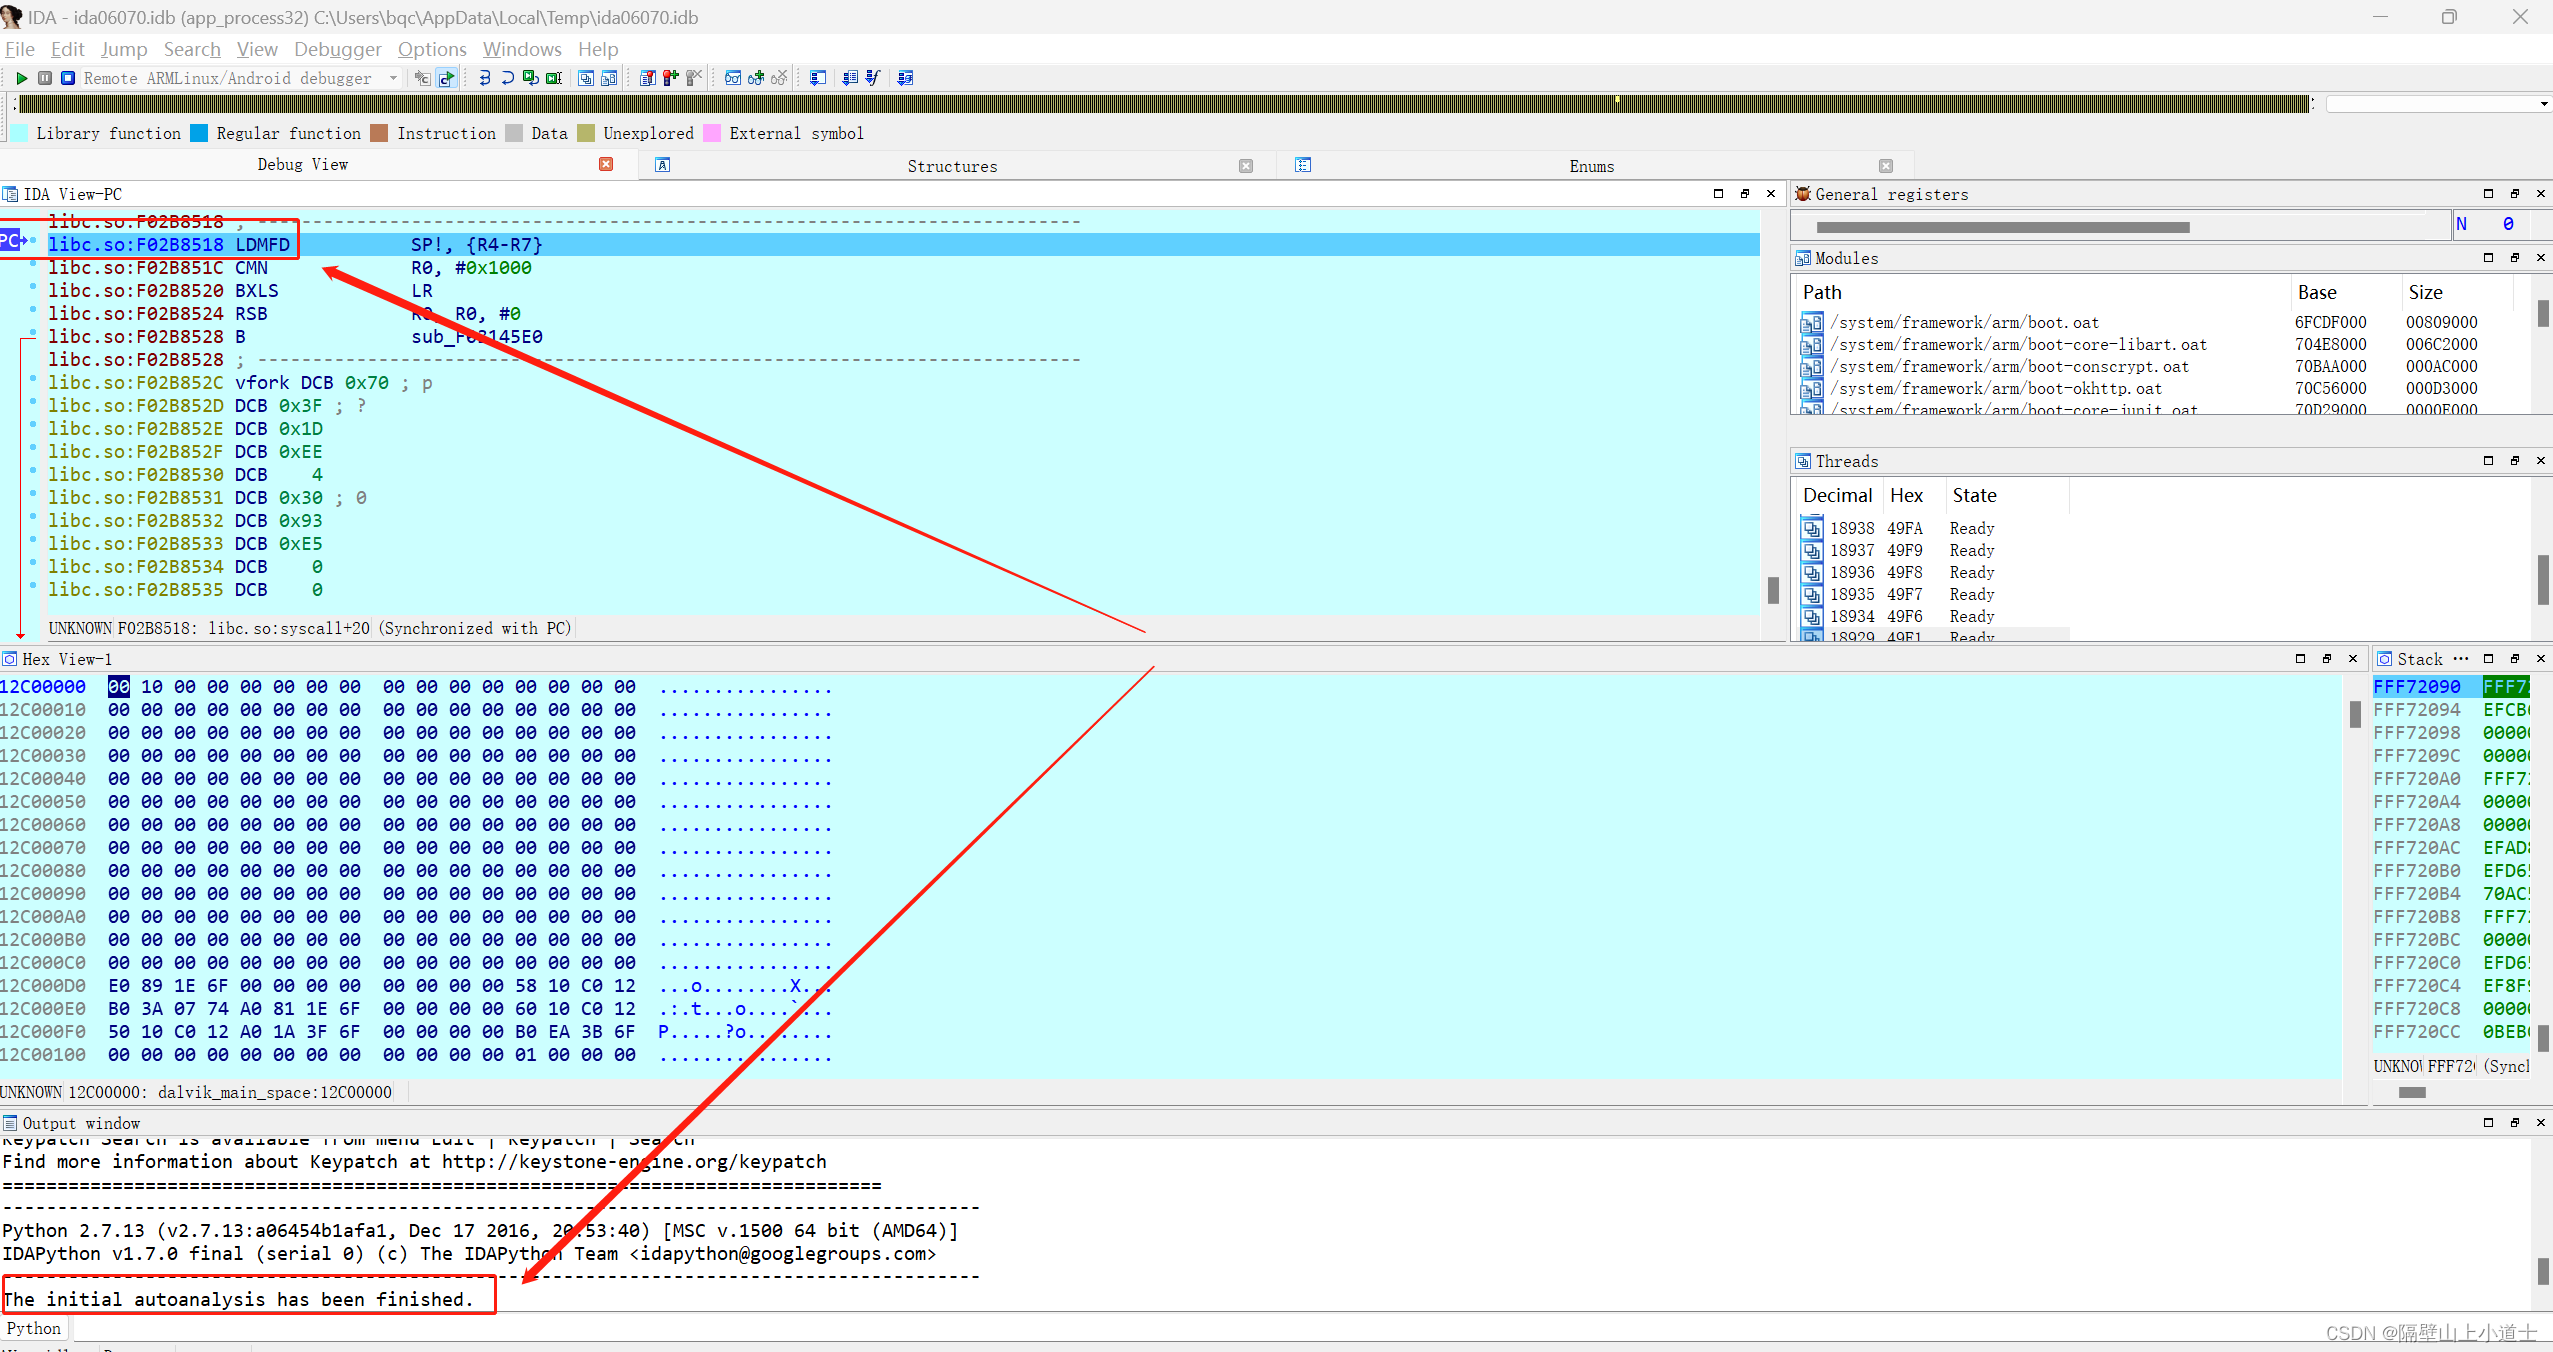Toggle breakpoint dot at libc.so:F02B8520 BXLS
The image size is (2553, 1352).
[33, 287]
